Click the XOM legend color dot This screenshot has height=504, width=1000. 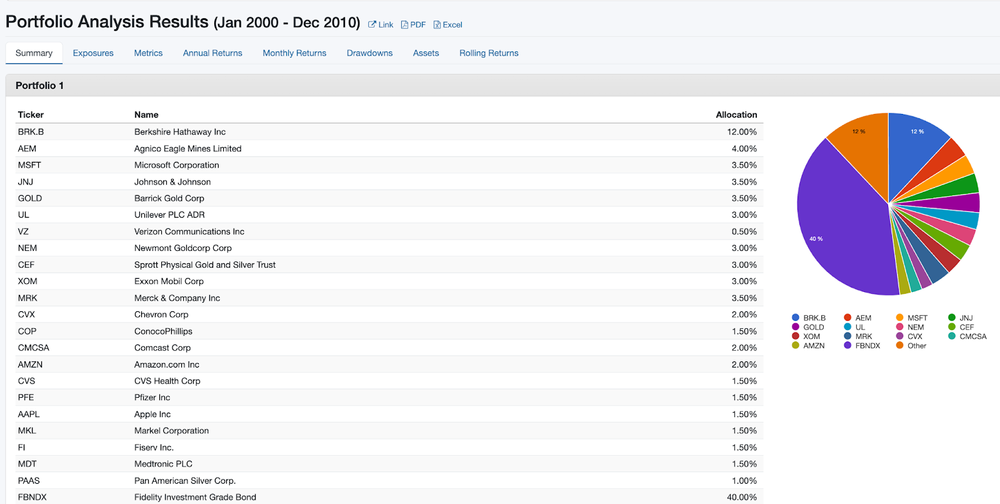coord(795,336)
